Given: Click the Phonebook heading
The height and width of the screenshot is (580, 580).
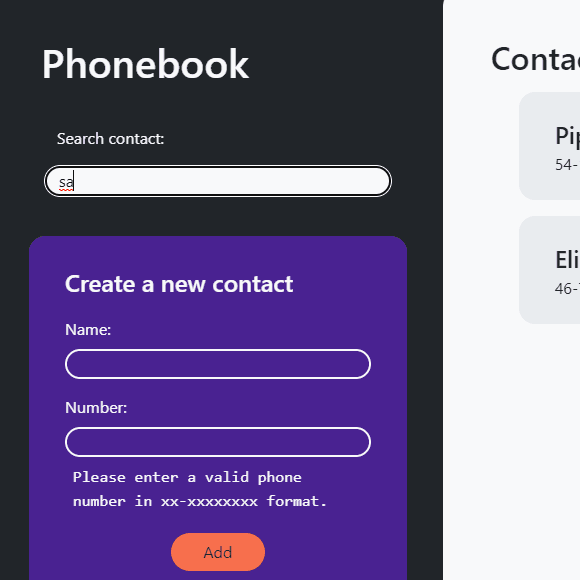Looking at the screenshot, I should pyautogui.click(x=145, y=64).
